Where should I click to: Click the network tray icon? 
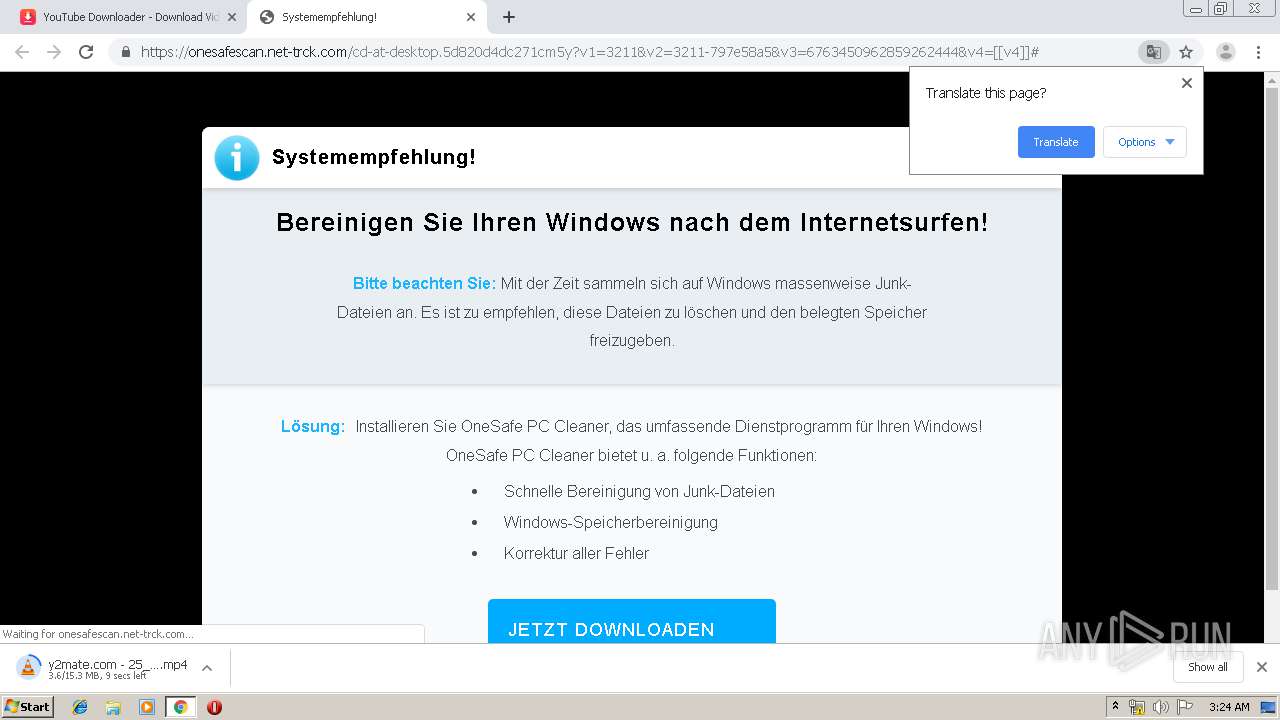(1137, 707)
